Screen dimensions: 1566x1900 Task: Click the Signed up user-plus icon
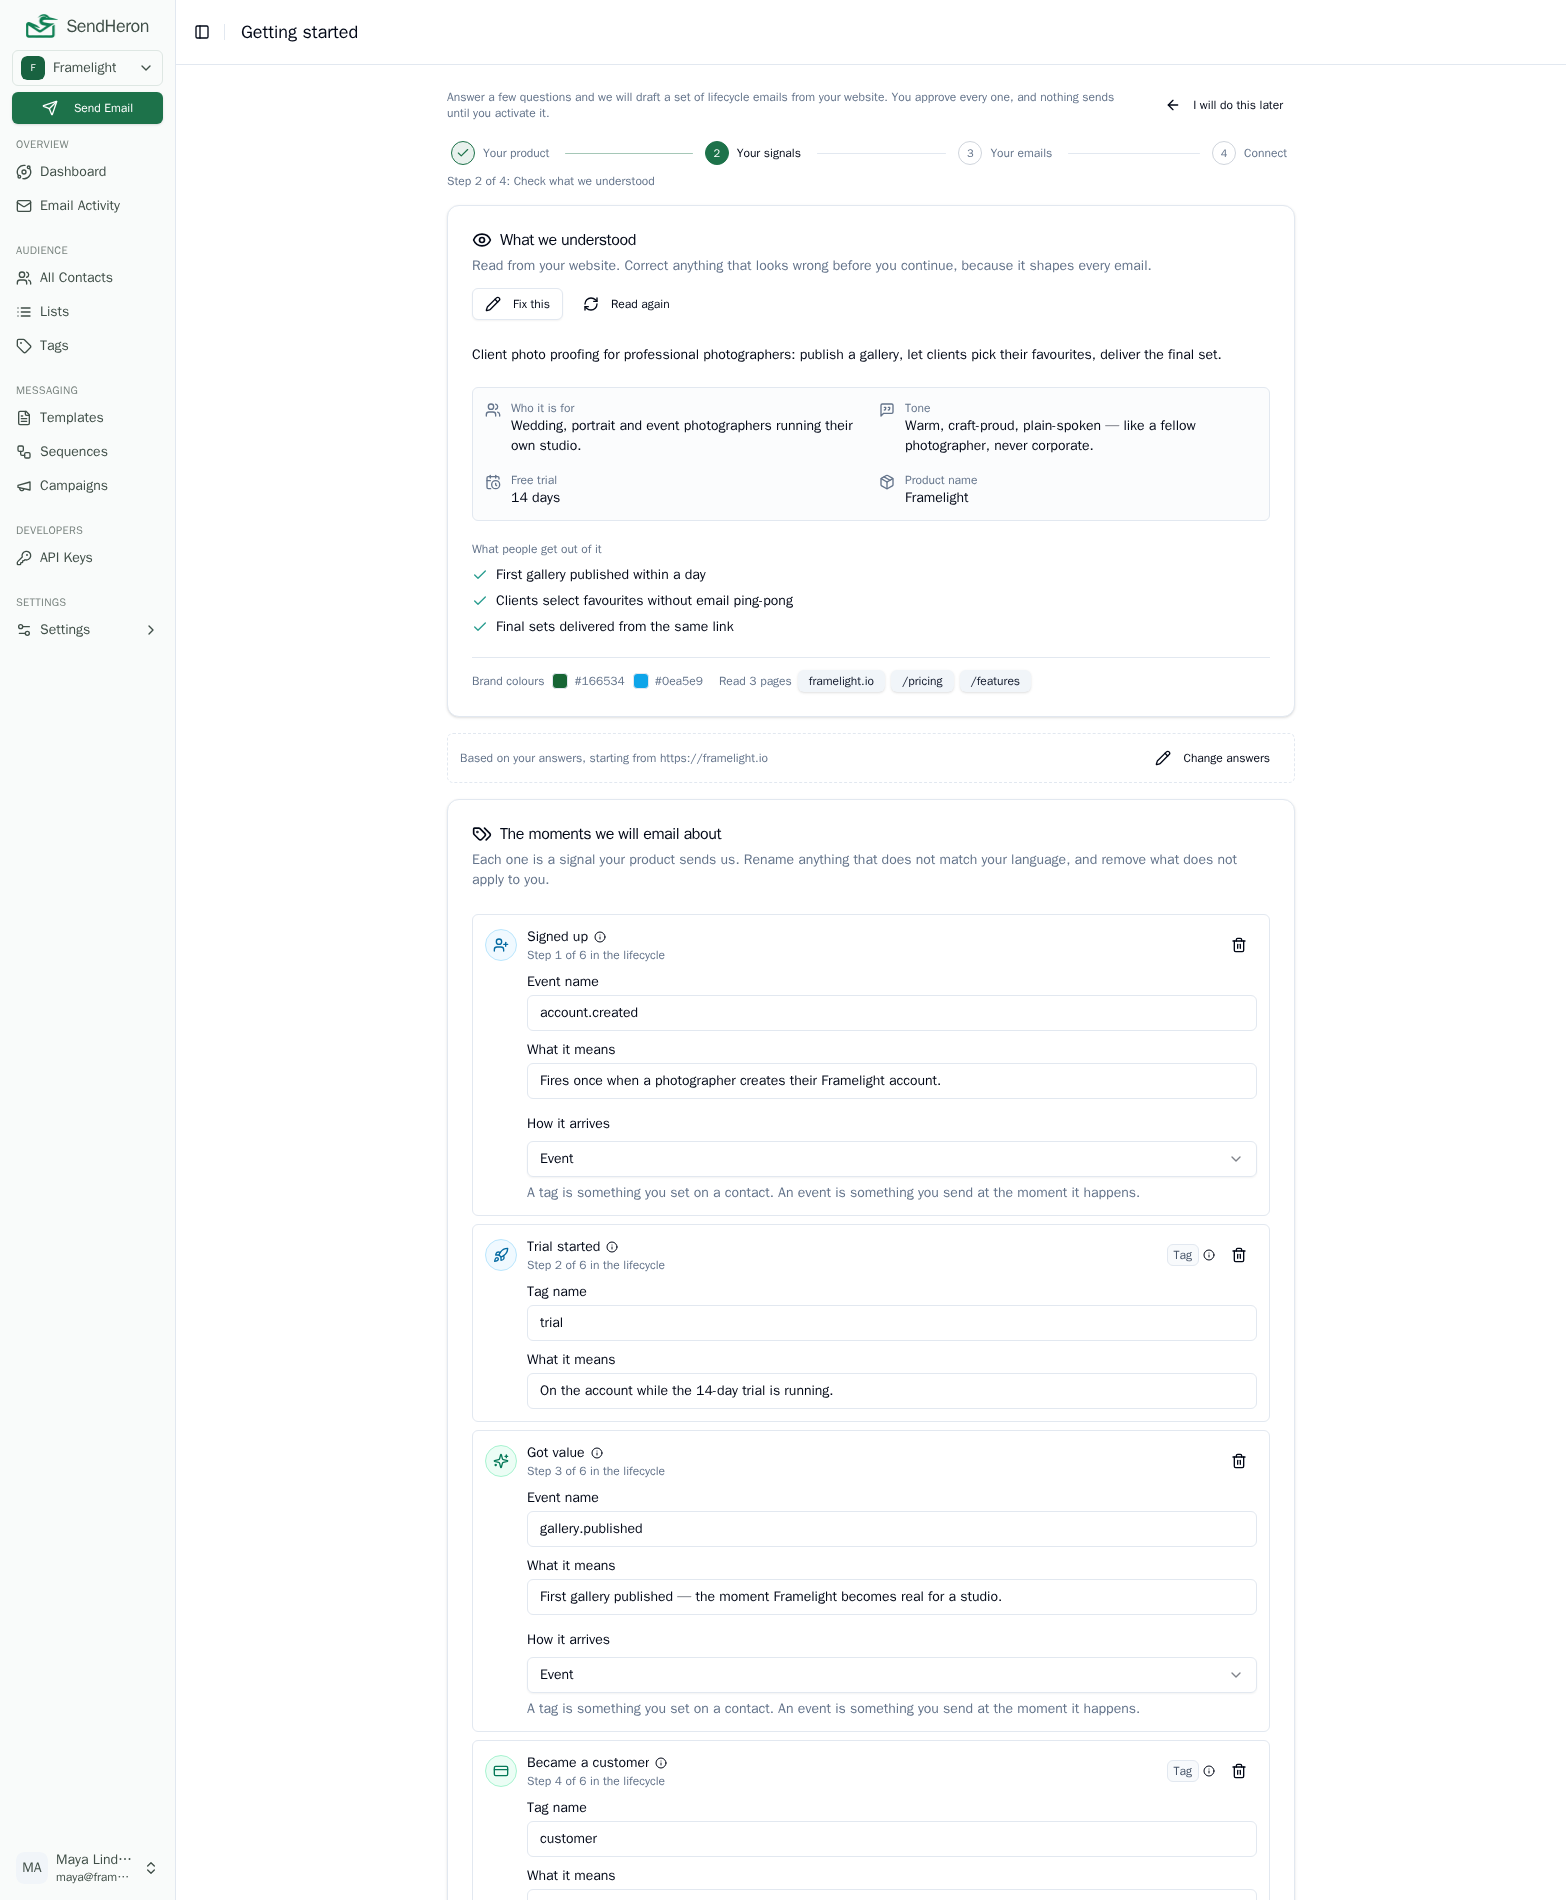tap(501, 945)
